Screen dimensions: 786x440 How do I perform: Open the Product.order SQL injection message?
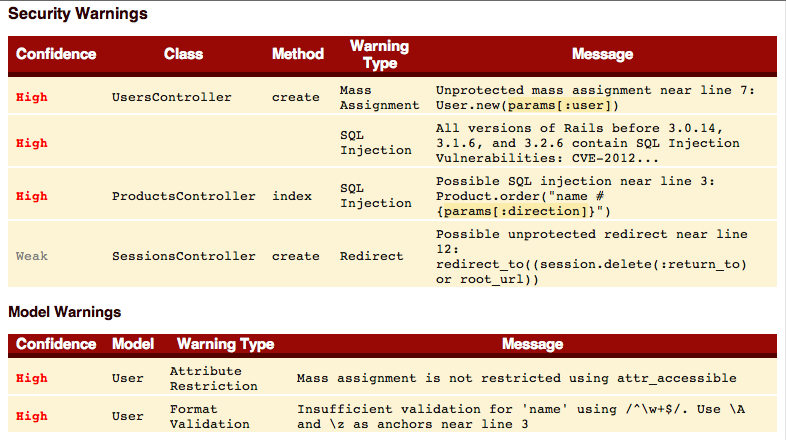[575, 196]
